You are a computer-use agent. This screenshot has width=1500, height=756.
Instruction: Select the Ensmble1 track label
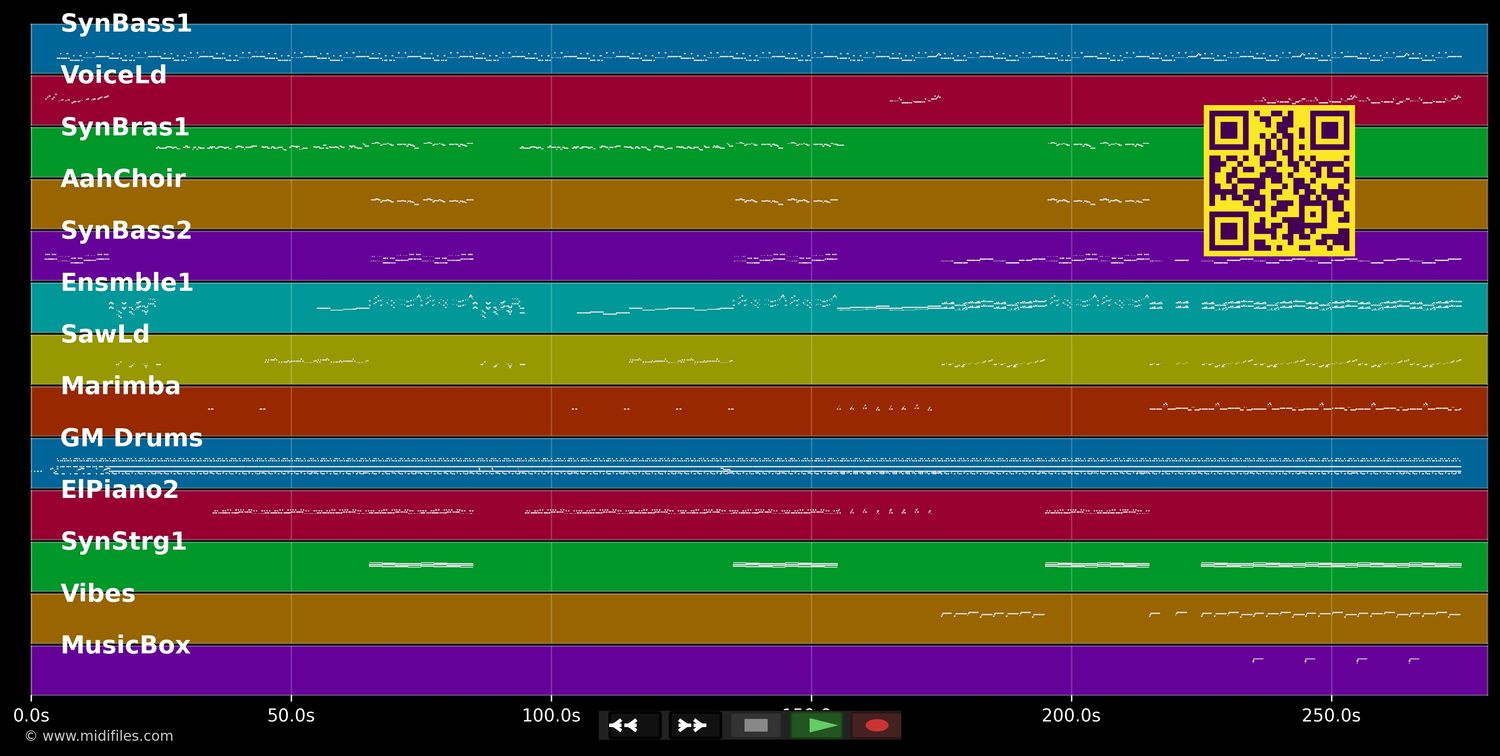[x=127, y=282]
